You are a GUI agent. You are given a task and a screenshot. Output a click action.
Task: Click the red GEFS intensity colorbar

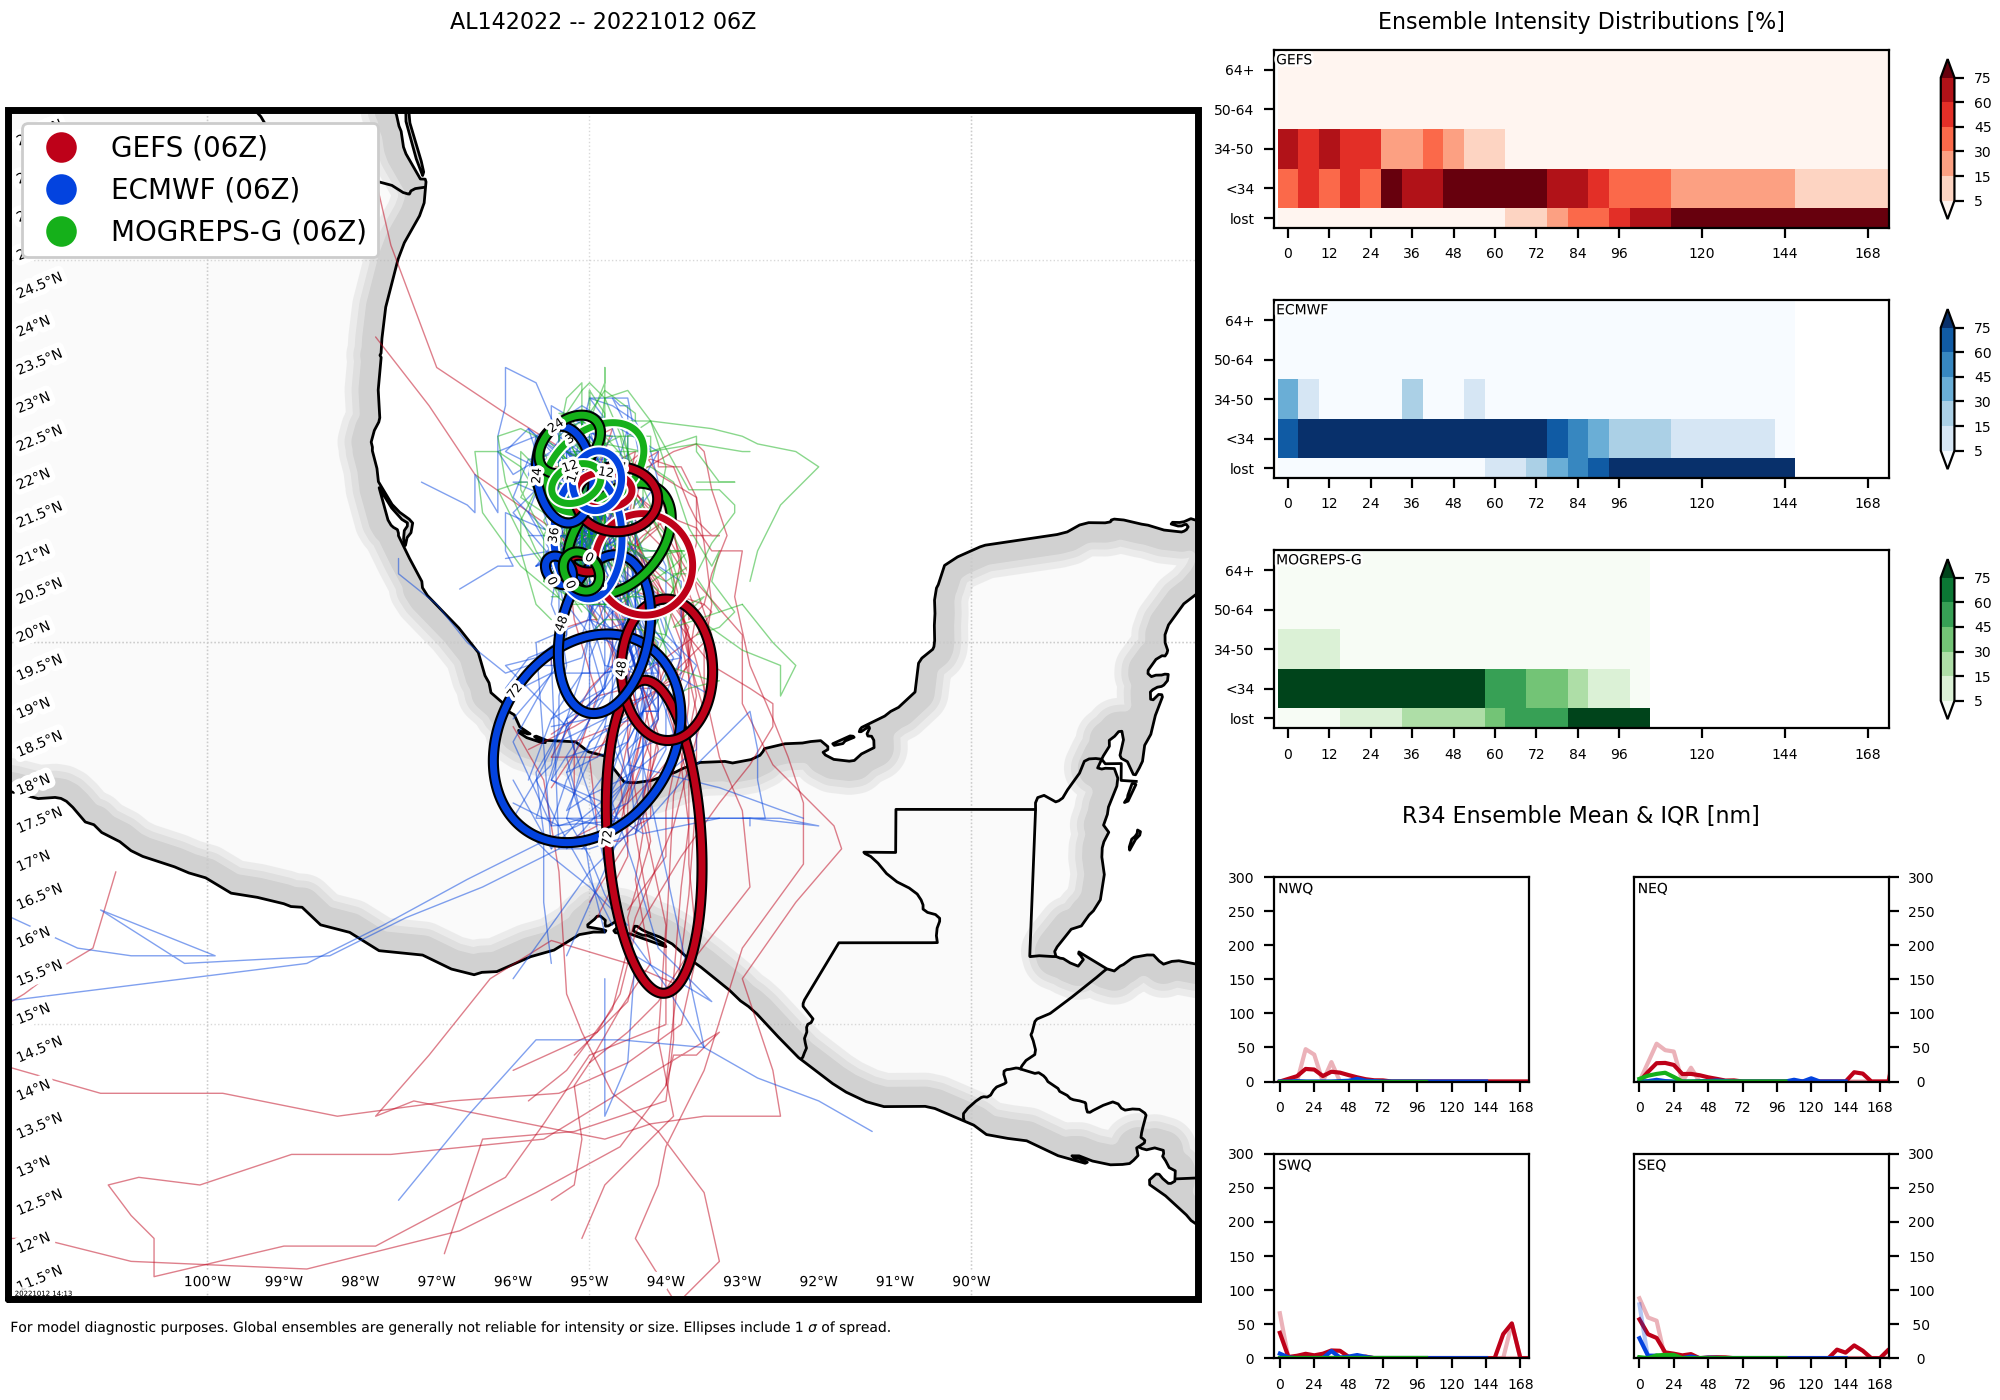(x=1946, y=139)
